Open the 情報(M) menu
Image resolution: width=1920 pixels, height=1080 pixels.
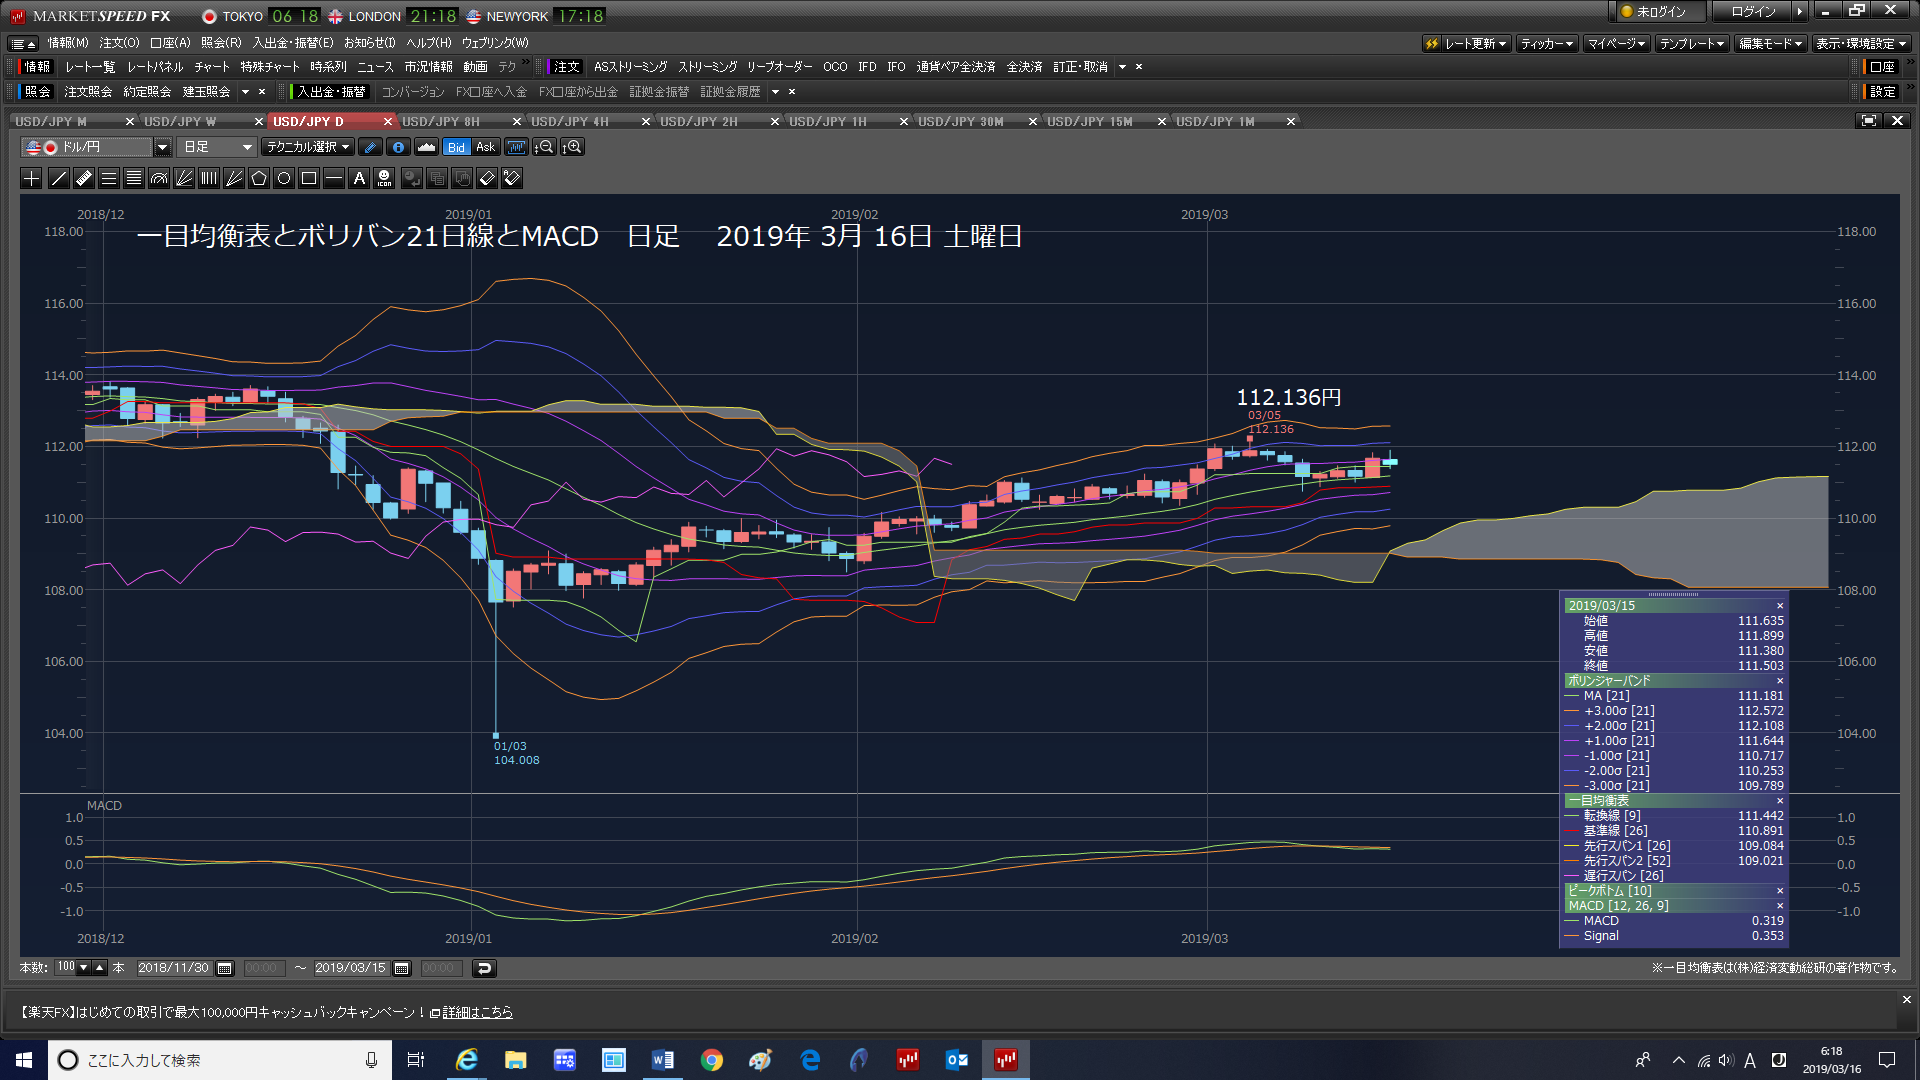pos(68,43)
